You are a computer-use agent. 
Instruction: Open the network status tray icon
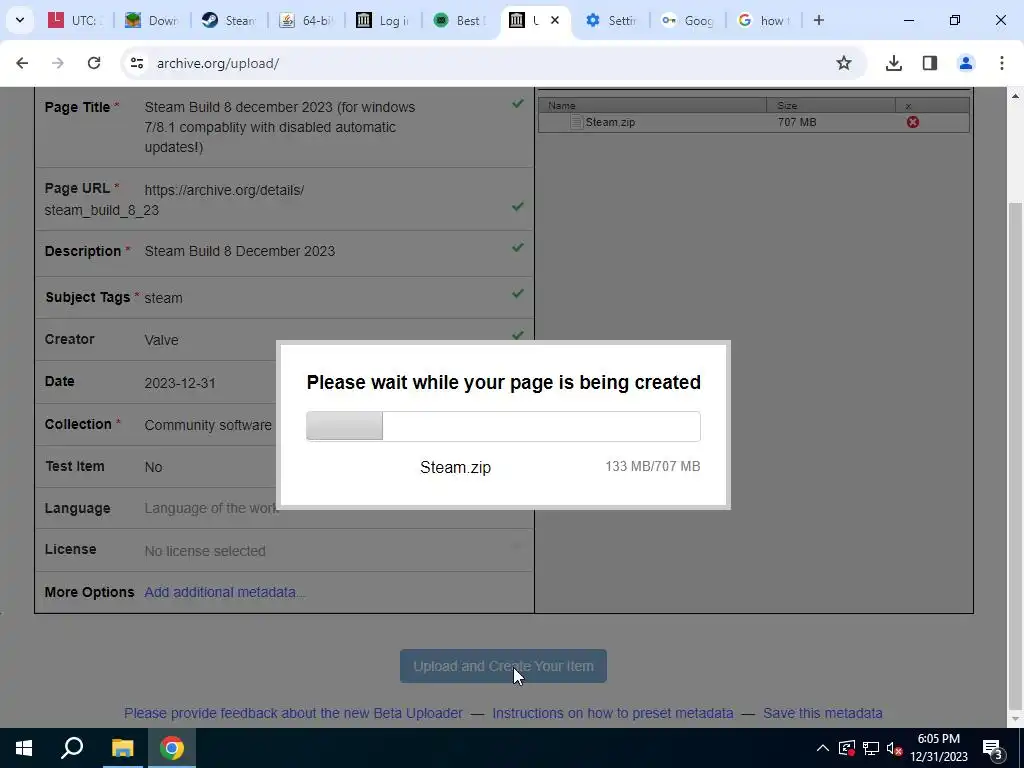pyautogui.click(x=871, y=748)
